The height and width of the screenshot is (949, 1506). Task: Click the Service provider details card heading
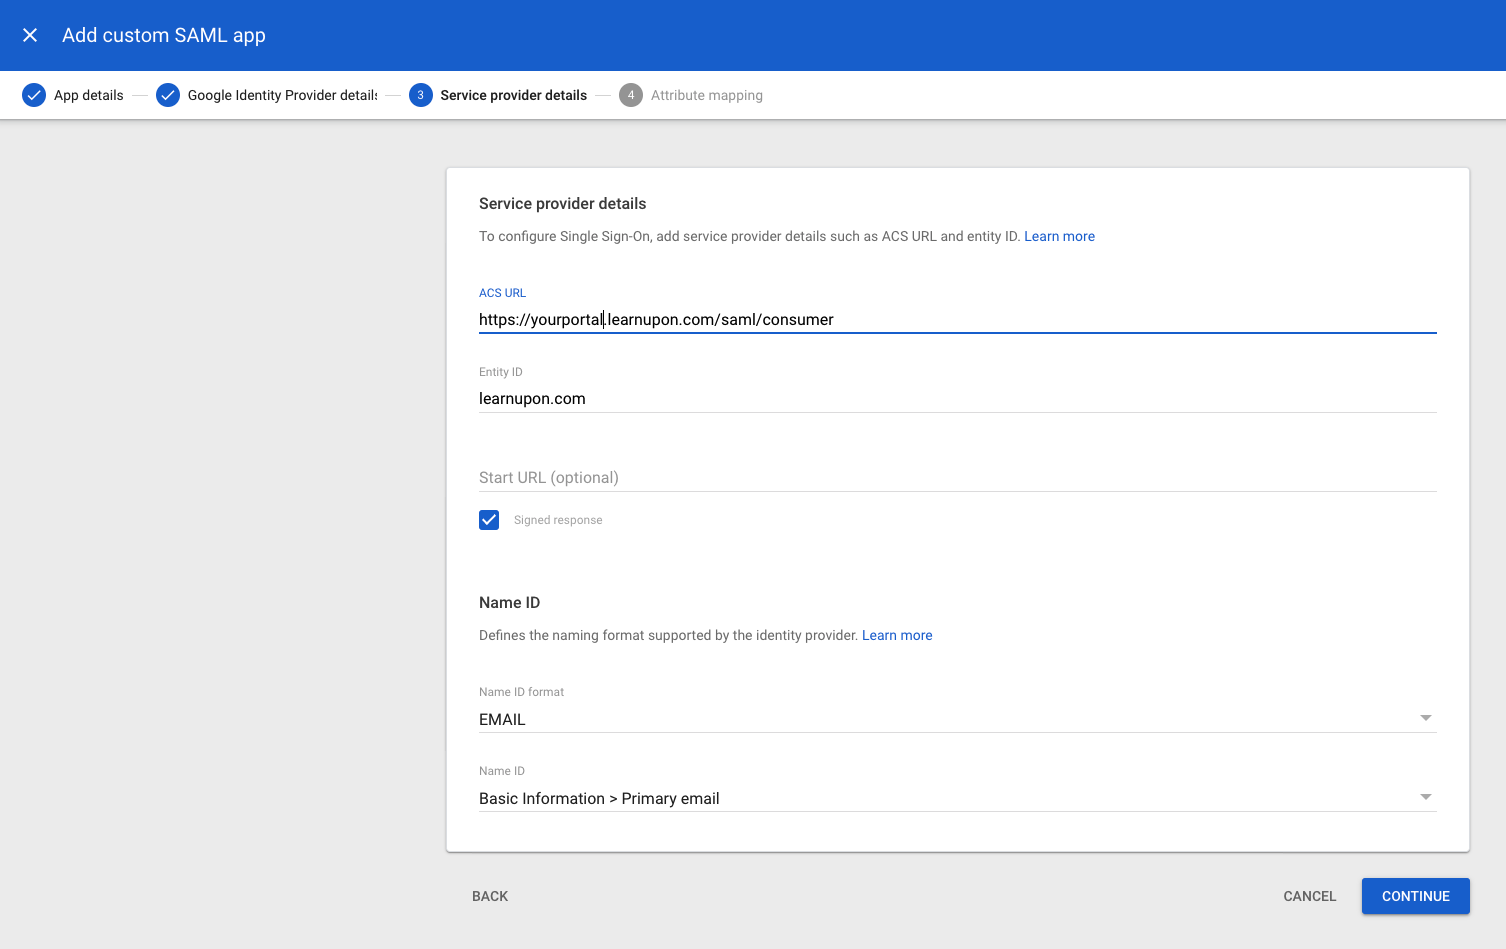coord(562,203)
